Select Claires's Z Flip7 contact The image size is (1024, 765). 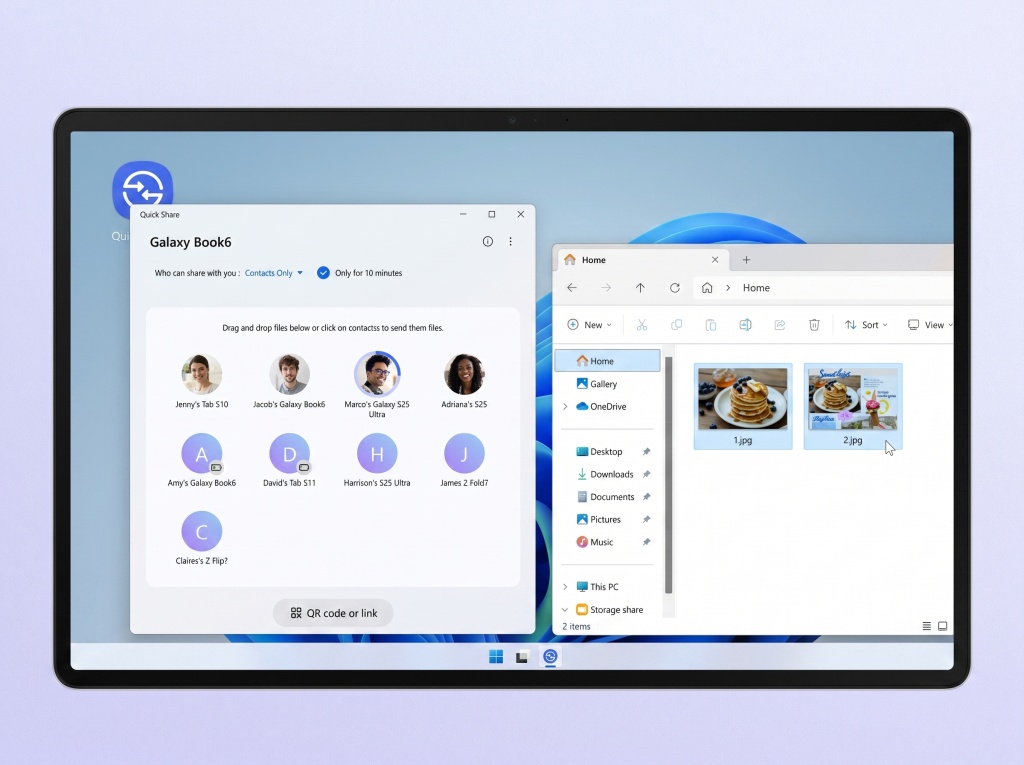[x=202, y=538]
